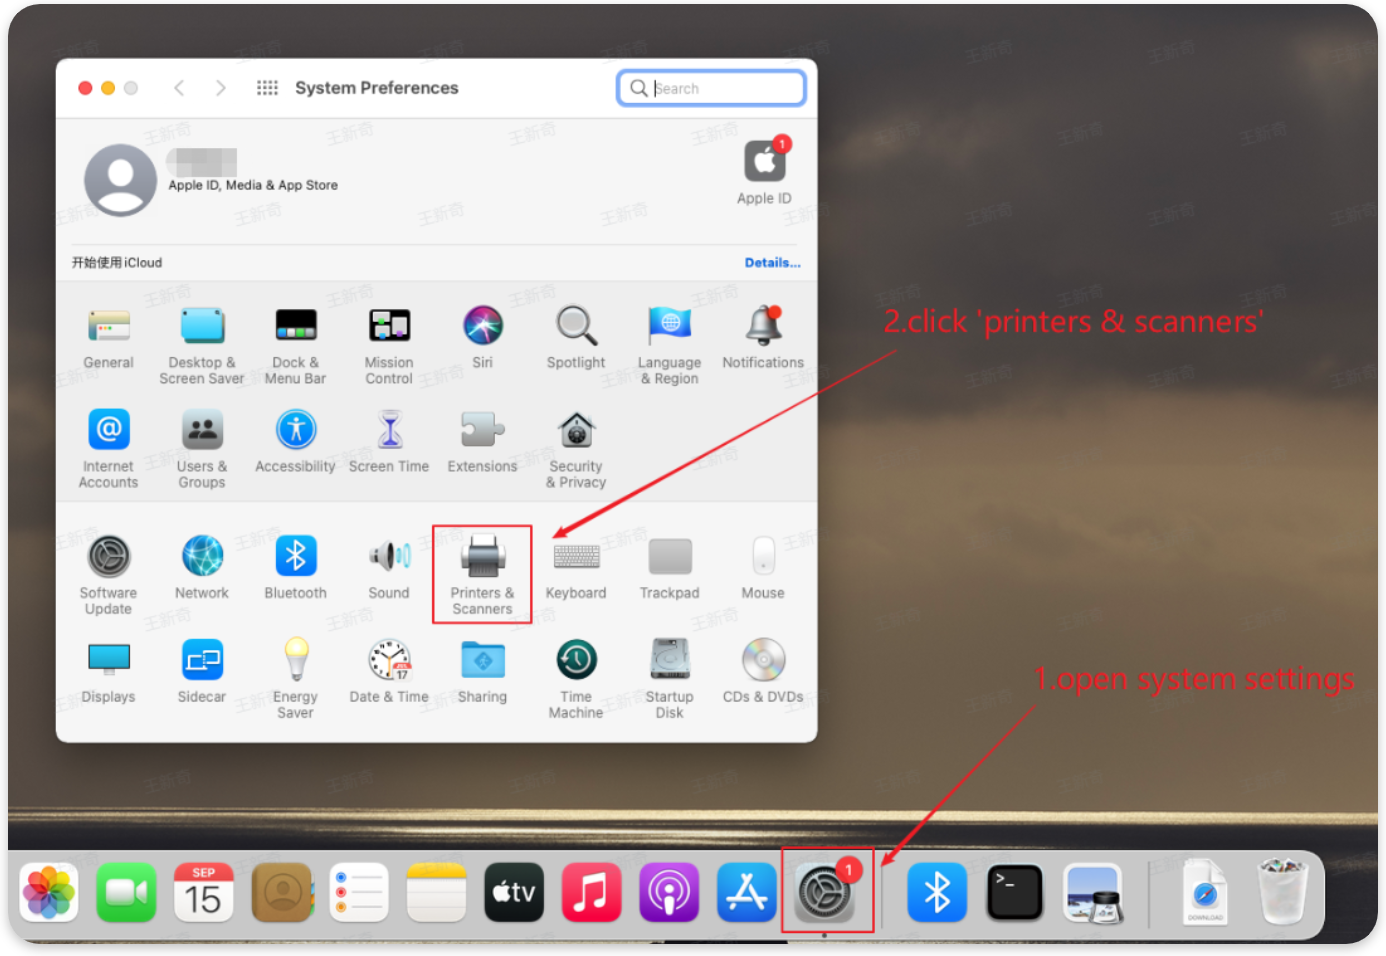Viewport: 1386px width, 956px height.
Task: Open Displays preferences
Action: pos(109,660)
